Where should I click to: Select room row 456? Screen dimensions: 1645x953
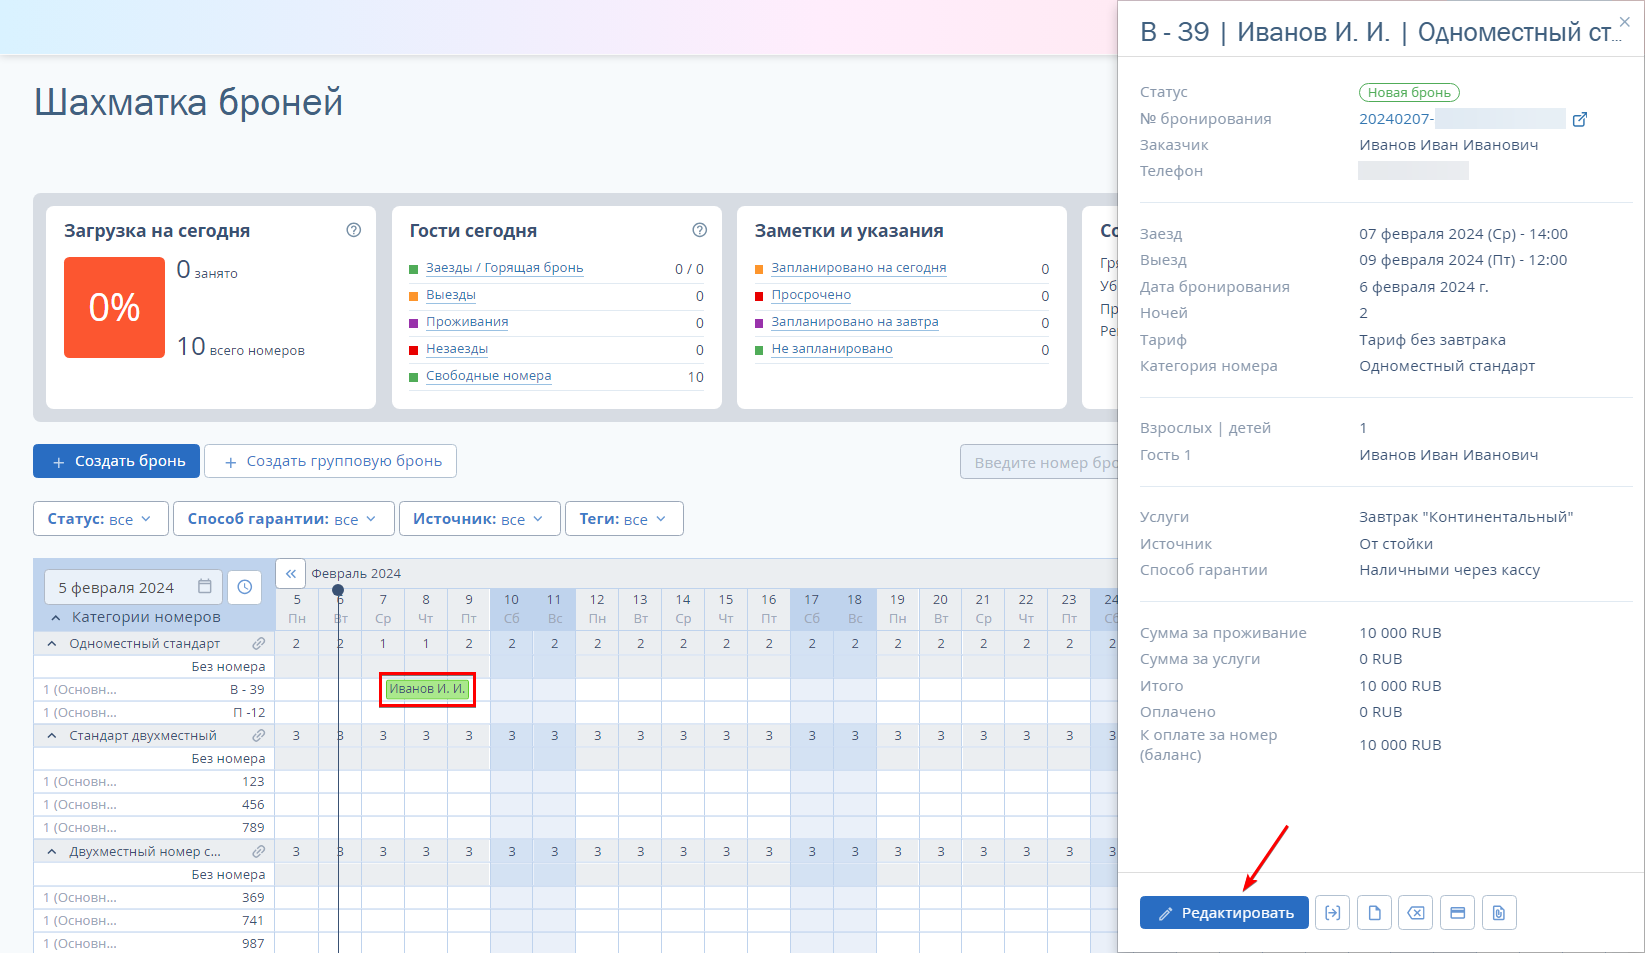click(x=154, y=805)
